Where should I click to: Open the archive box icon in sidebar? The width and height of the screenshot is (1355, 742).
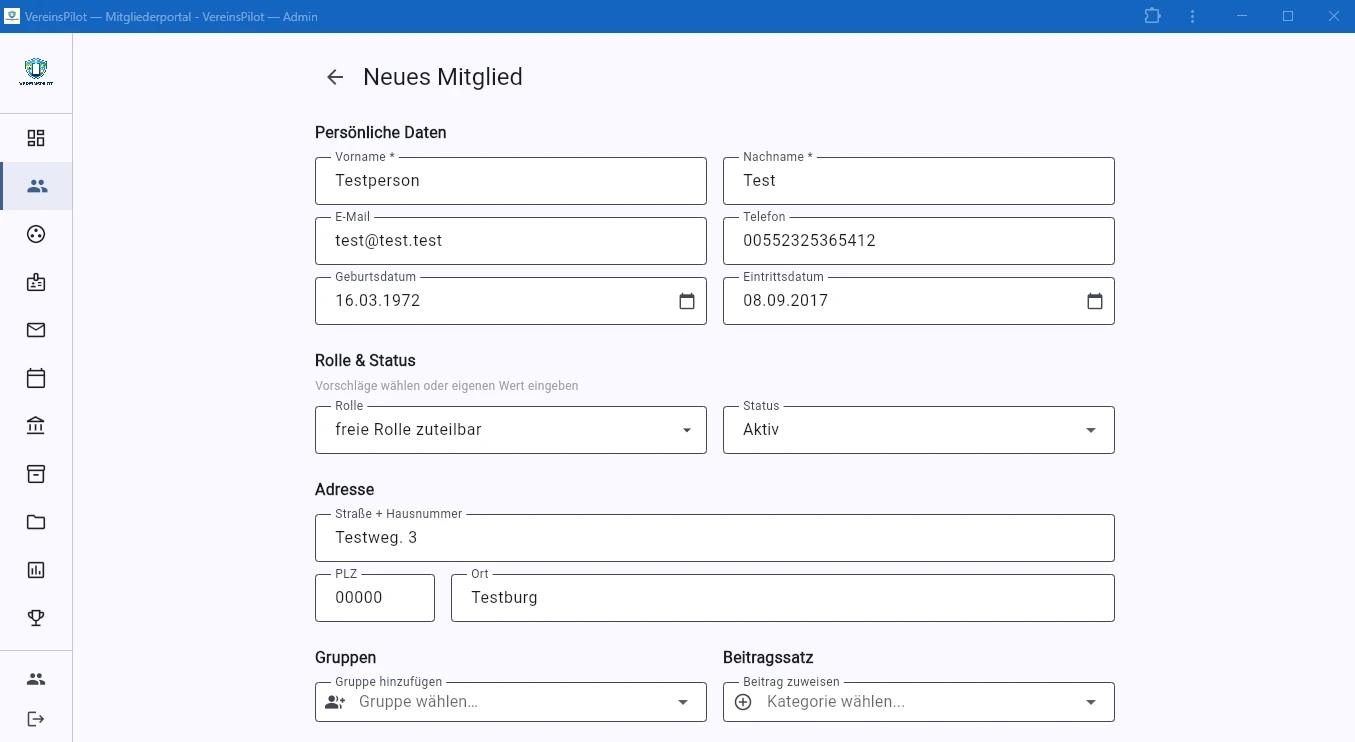pos(36,474)
